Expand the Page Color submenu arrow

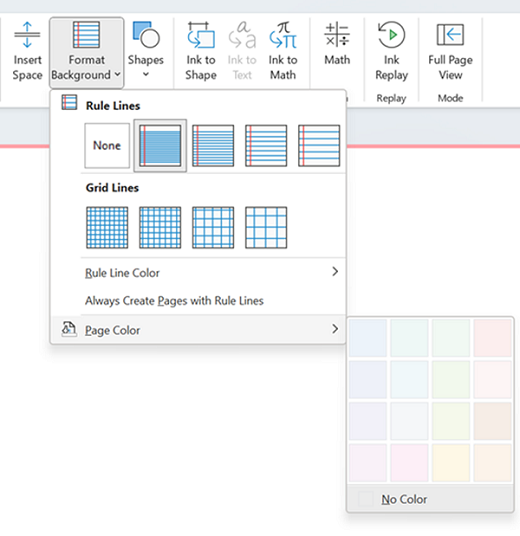[335, 329]
